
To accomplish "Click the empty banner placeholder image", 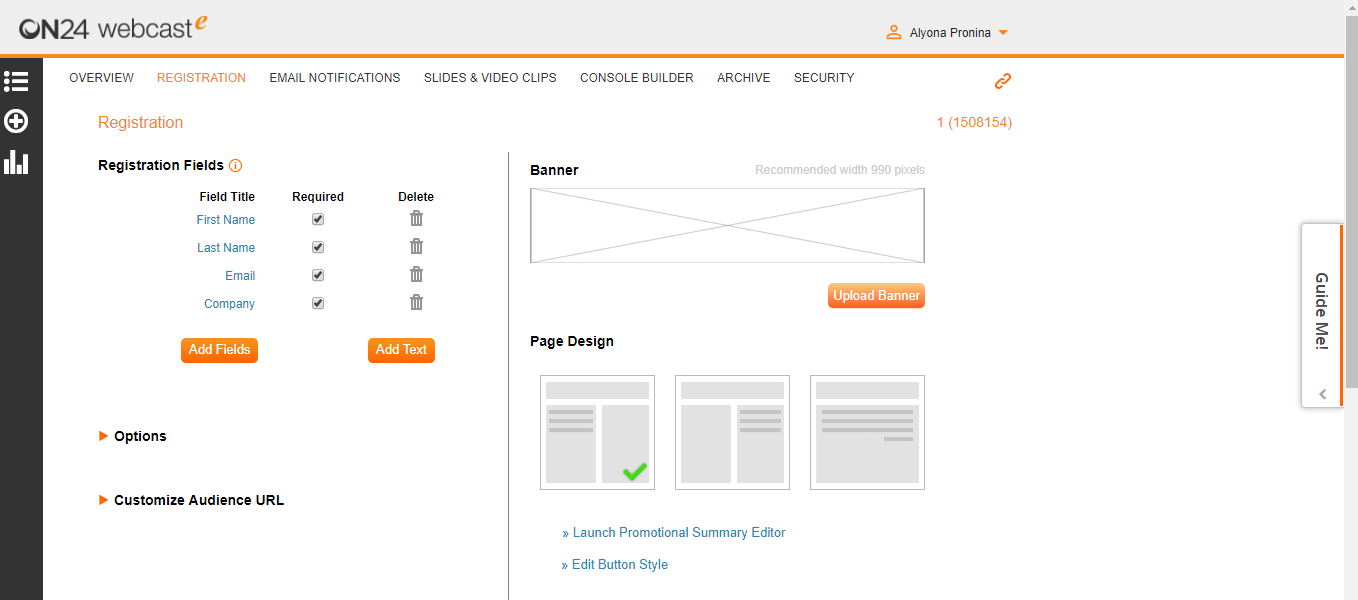I will point(727,226).
